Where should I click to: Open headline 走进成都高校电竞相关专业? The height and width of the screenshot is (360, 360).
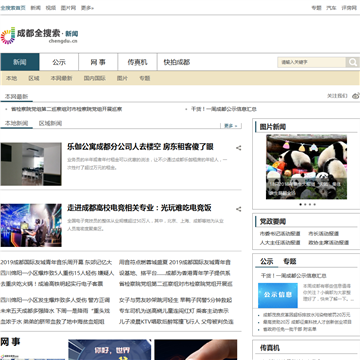tap(139, 208)
